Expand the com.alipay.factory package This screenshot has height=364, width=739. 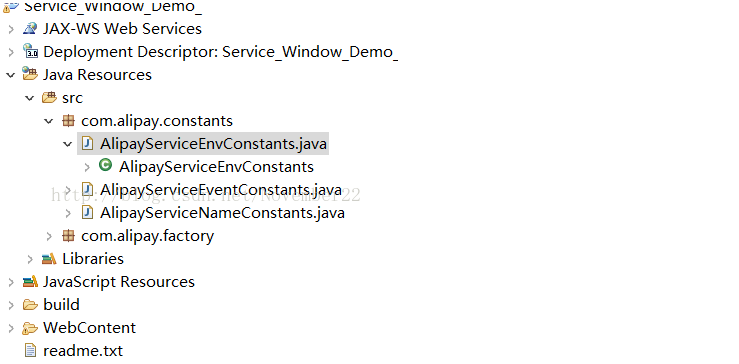tap(49, 236)
